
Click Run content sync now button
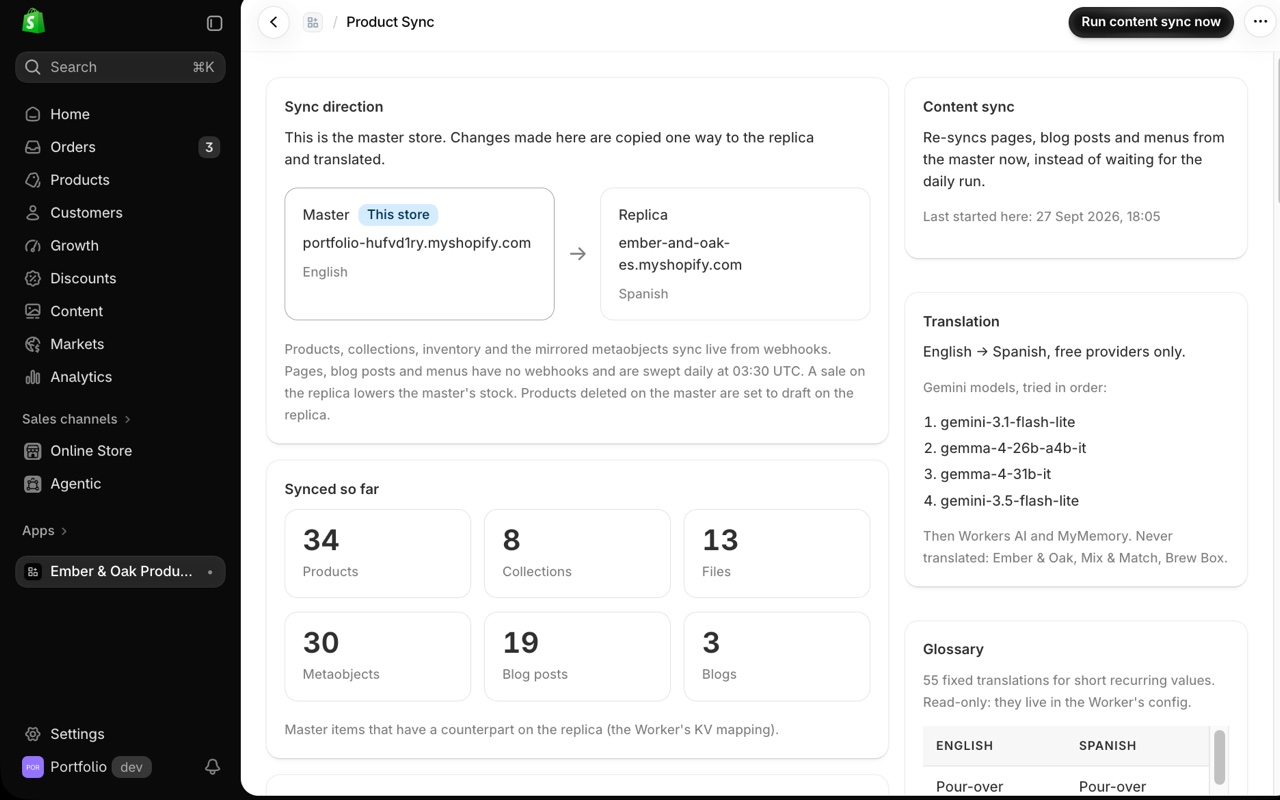pos(1151,22)
